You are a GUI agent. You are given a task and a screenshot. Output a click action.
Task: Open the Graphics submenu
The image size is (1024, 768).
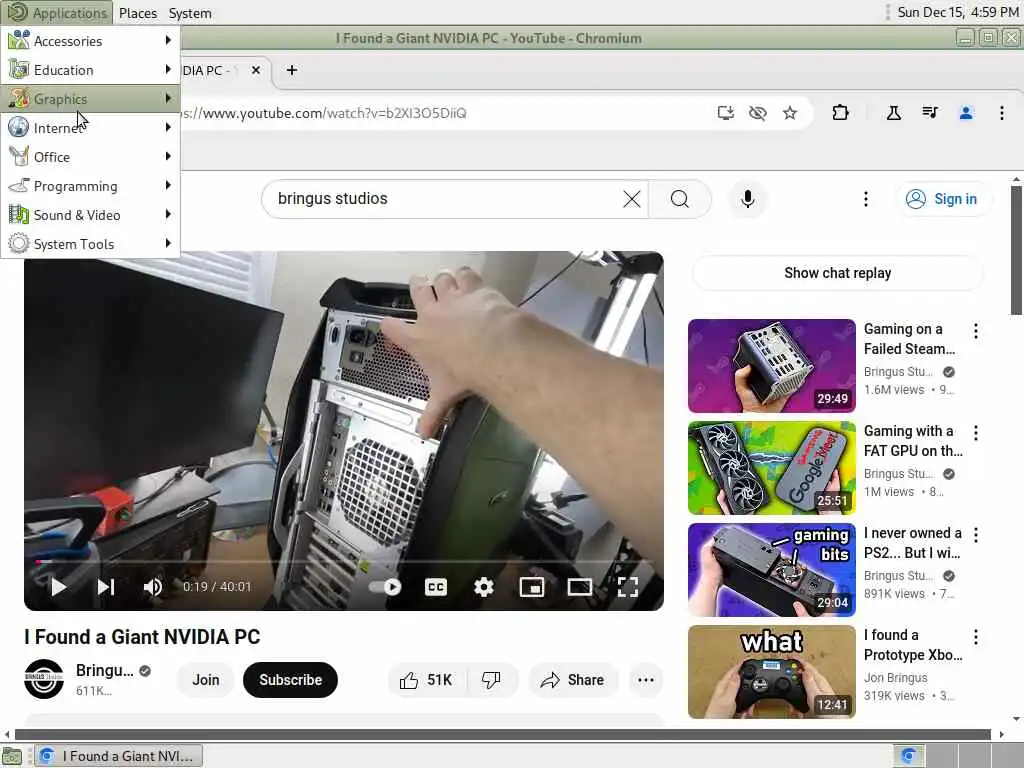[x=90, y=99]
